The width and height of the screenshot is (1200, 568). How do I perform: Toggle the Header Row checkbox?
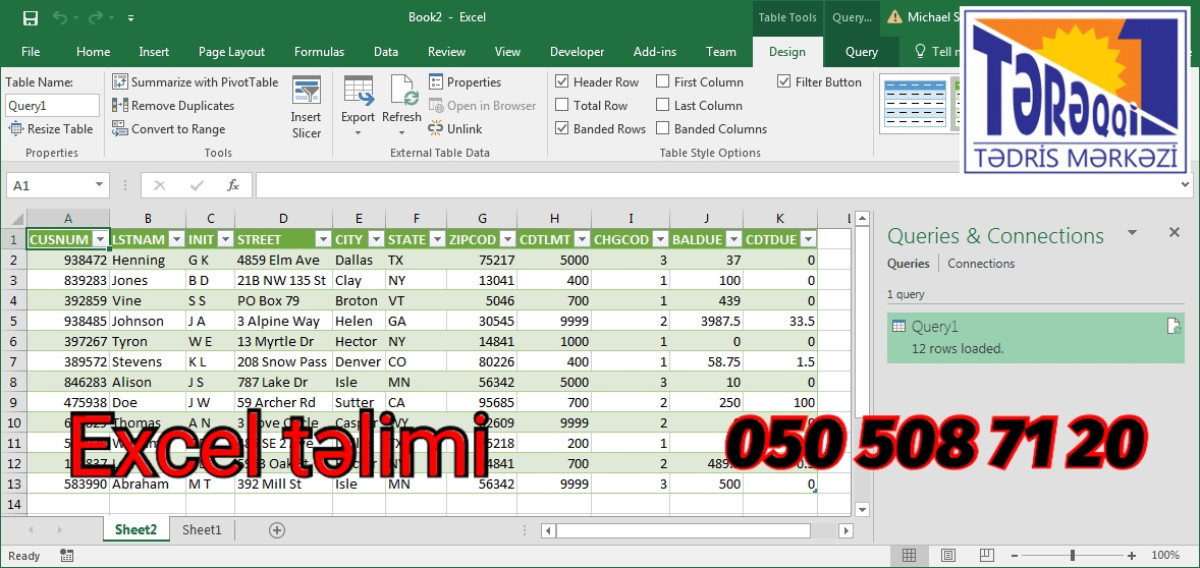click(x=562, y=82)
